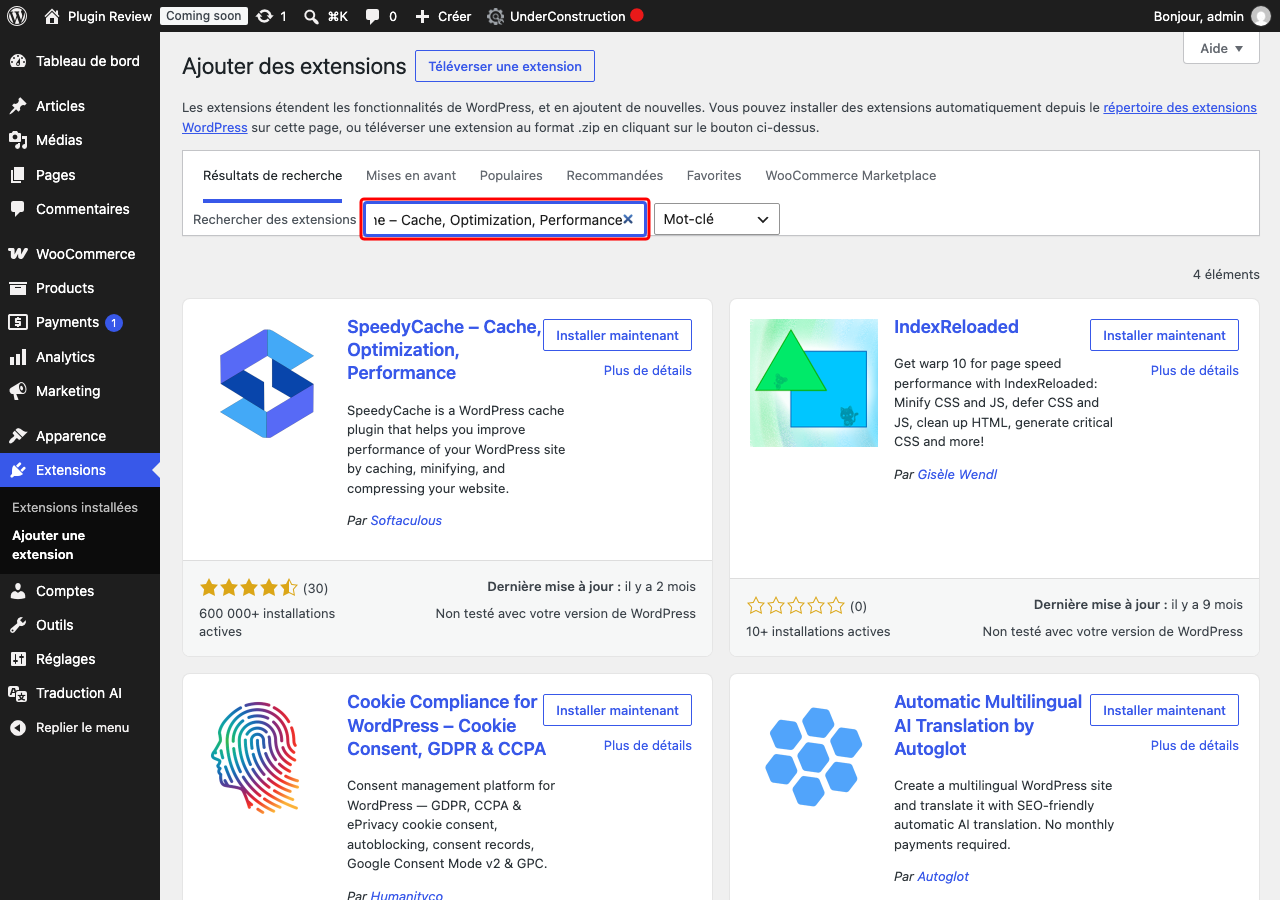Click the Extensions plug icon
Screen dimensions: 1280x900
pos(18,470)
